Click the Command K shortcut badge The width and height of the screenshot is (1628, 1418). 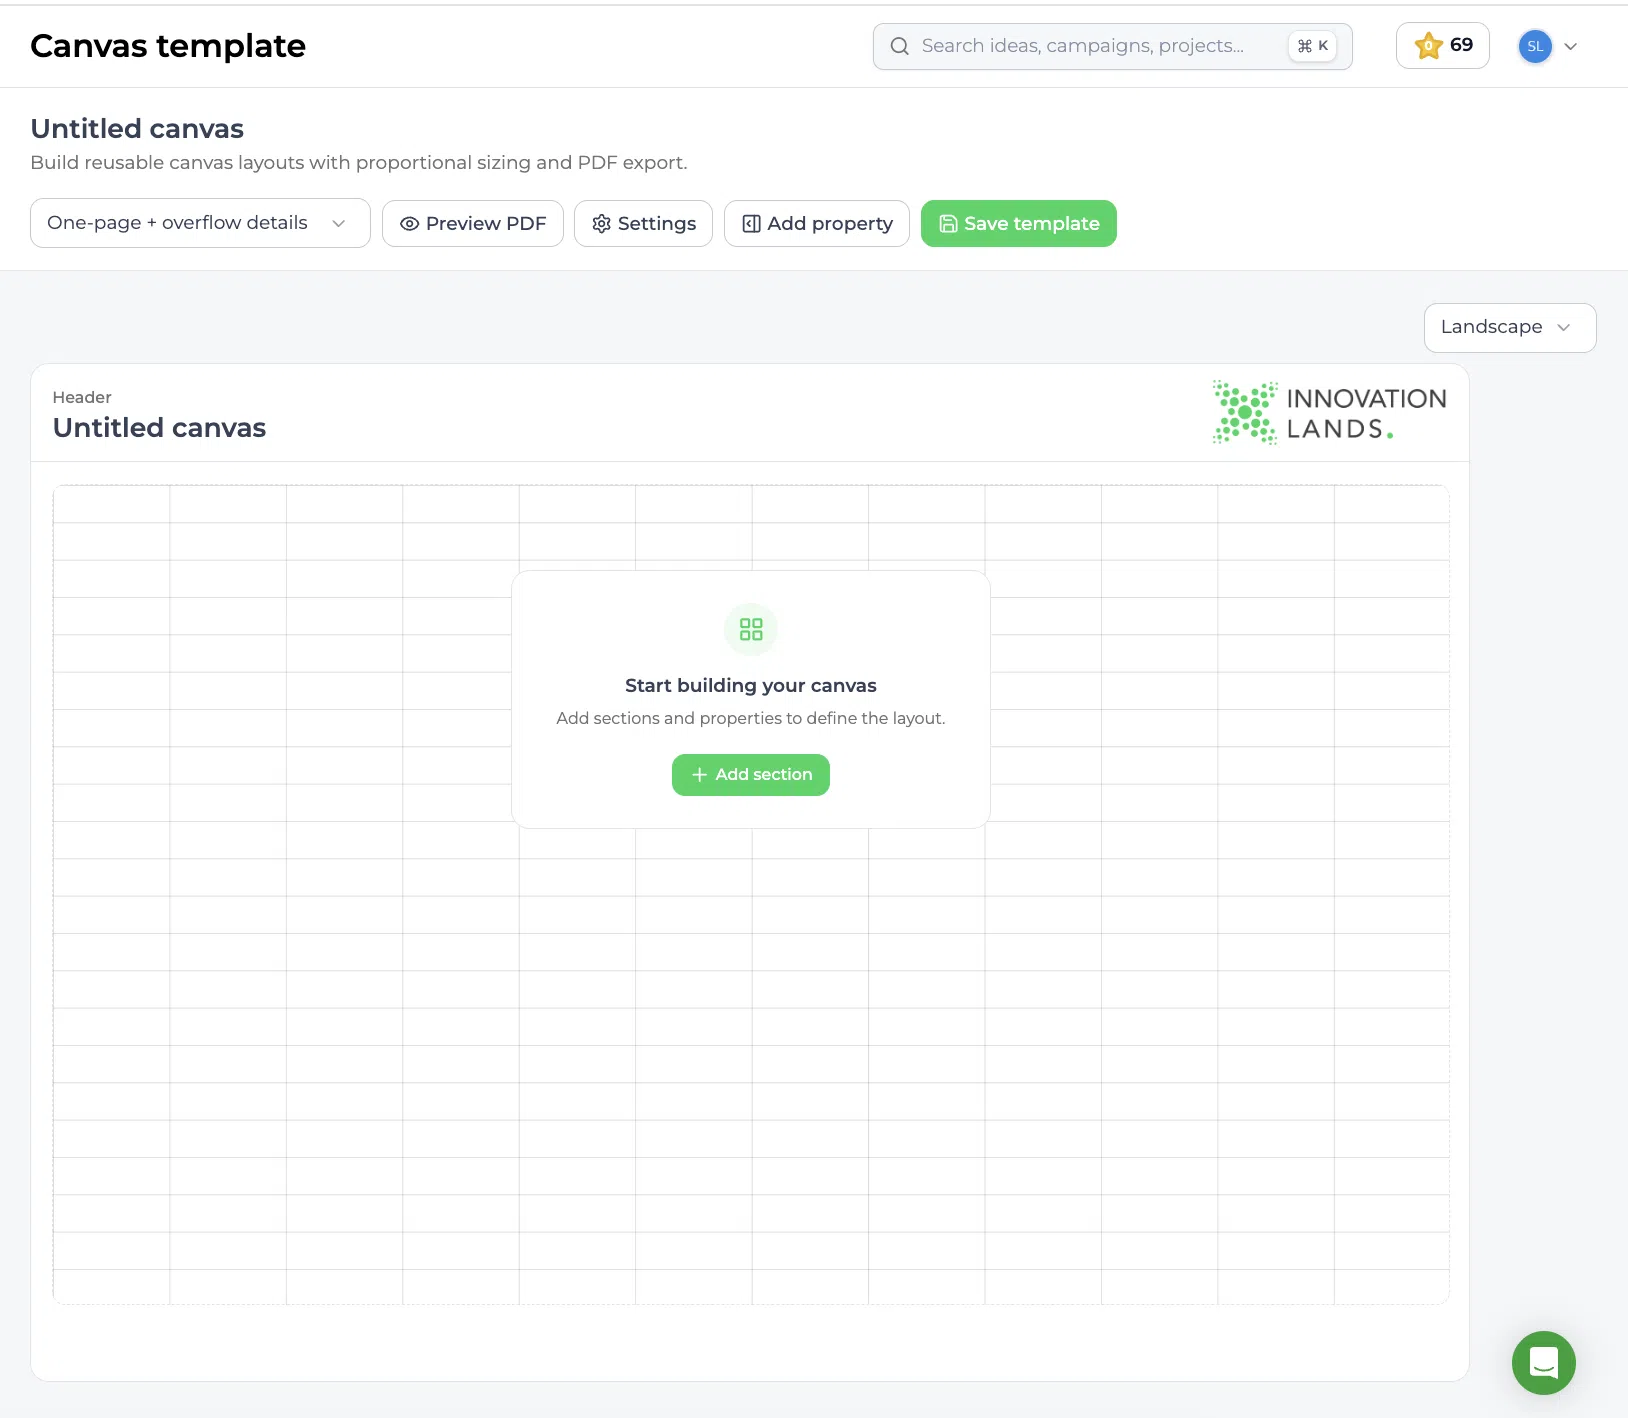[x=1312, y=46]
